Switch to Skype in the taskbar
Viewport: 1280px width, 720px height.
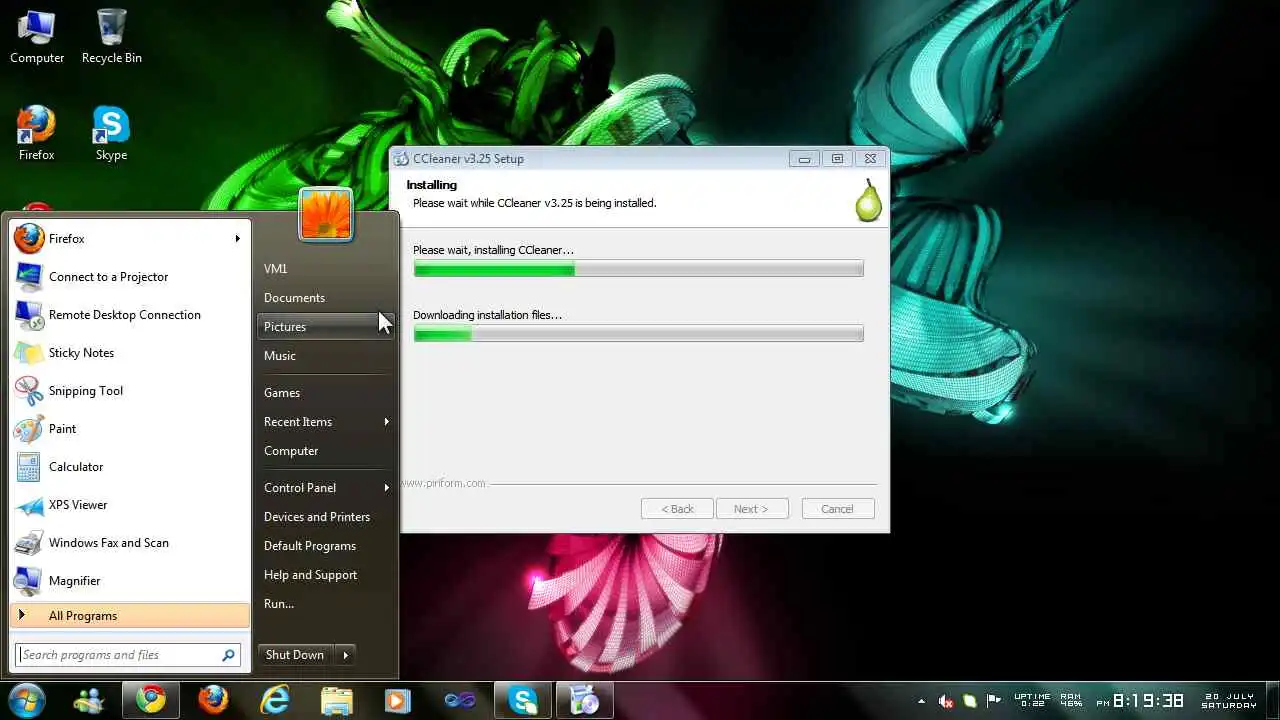[x=523, y=700]
